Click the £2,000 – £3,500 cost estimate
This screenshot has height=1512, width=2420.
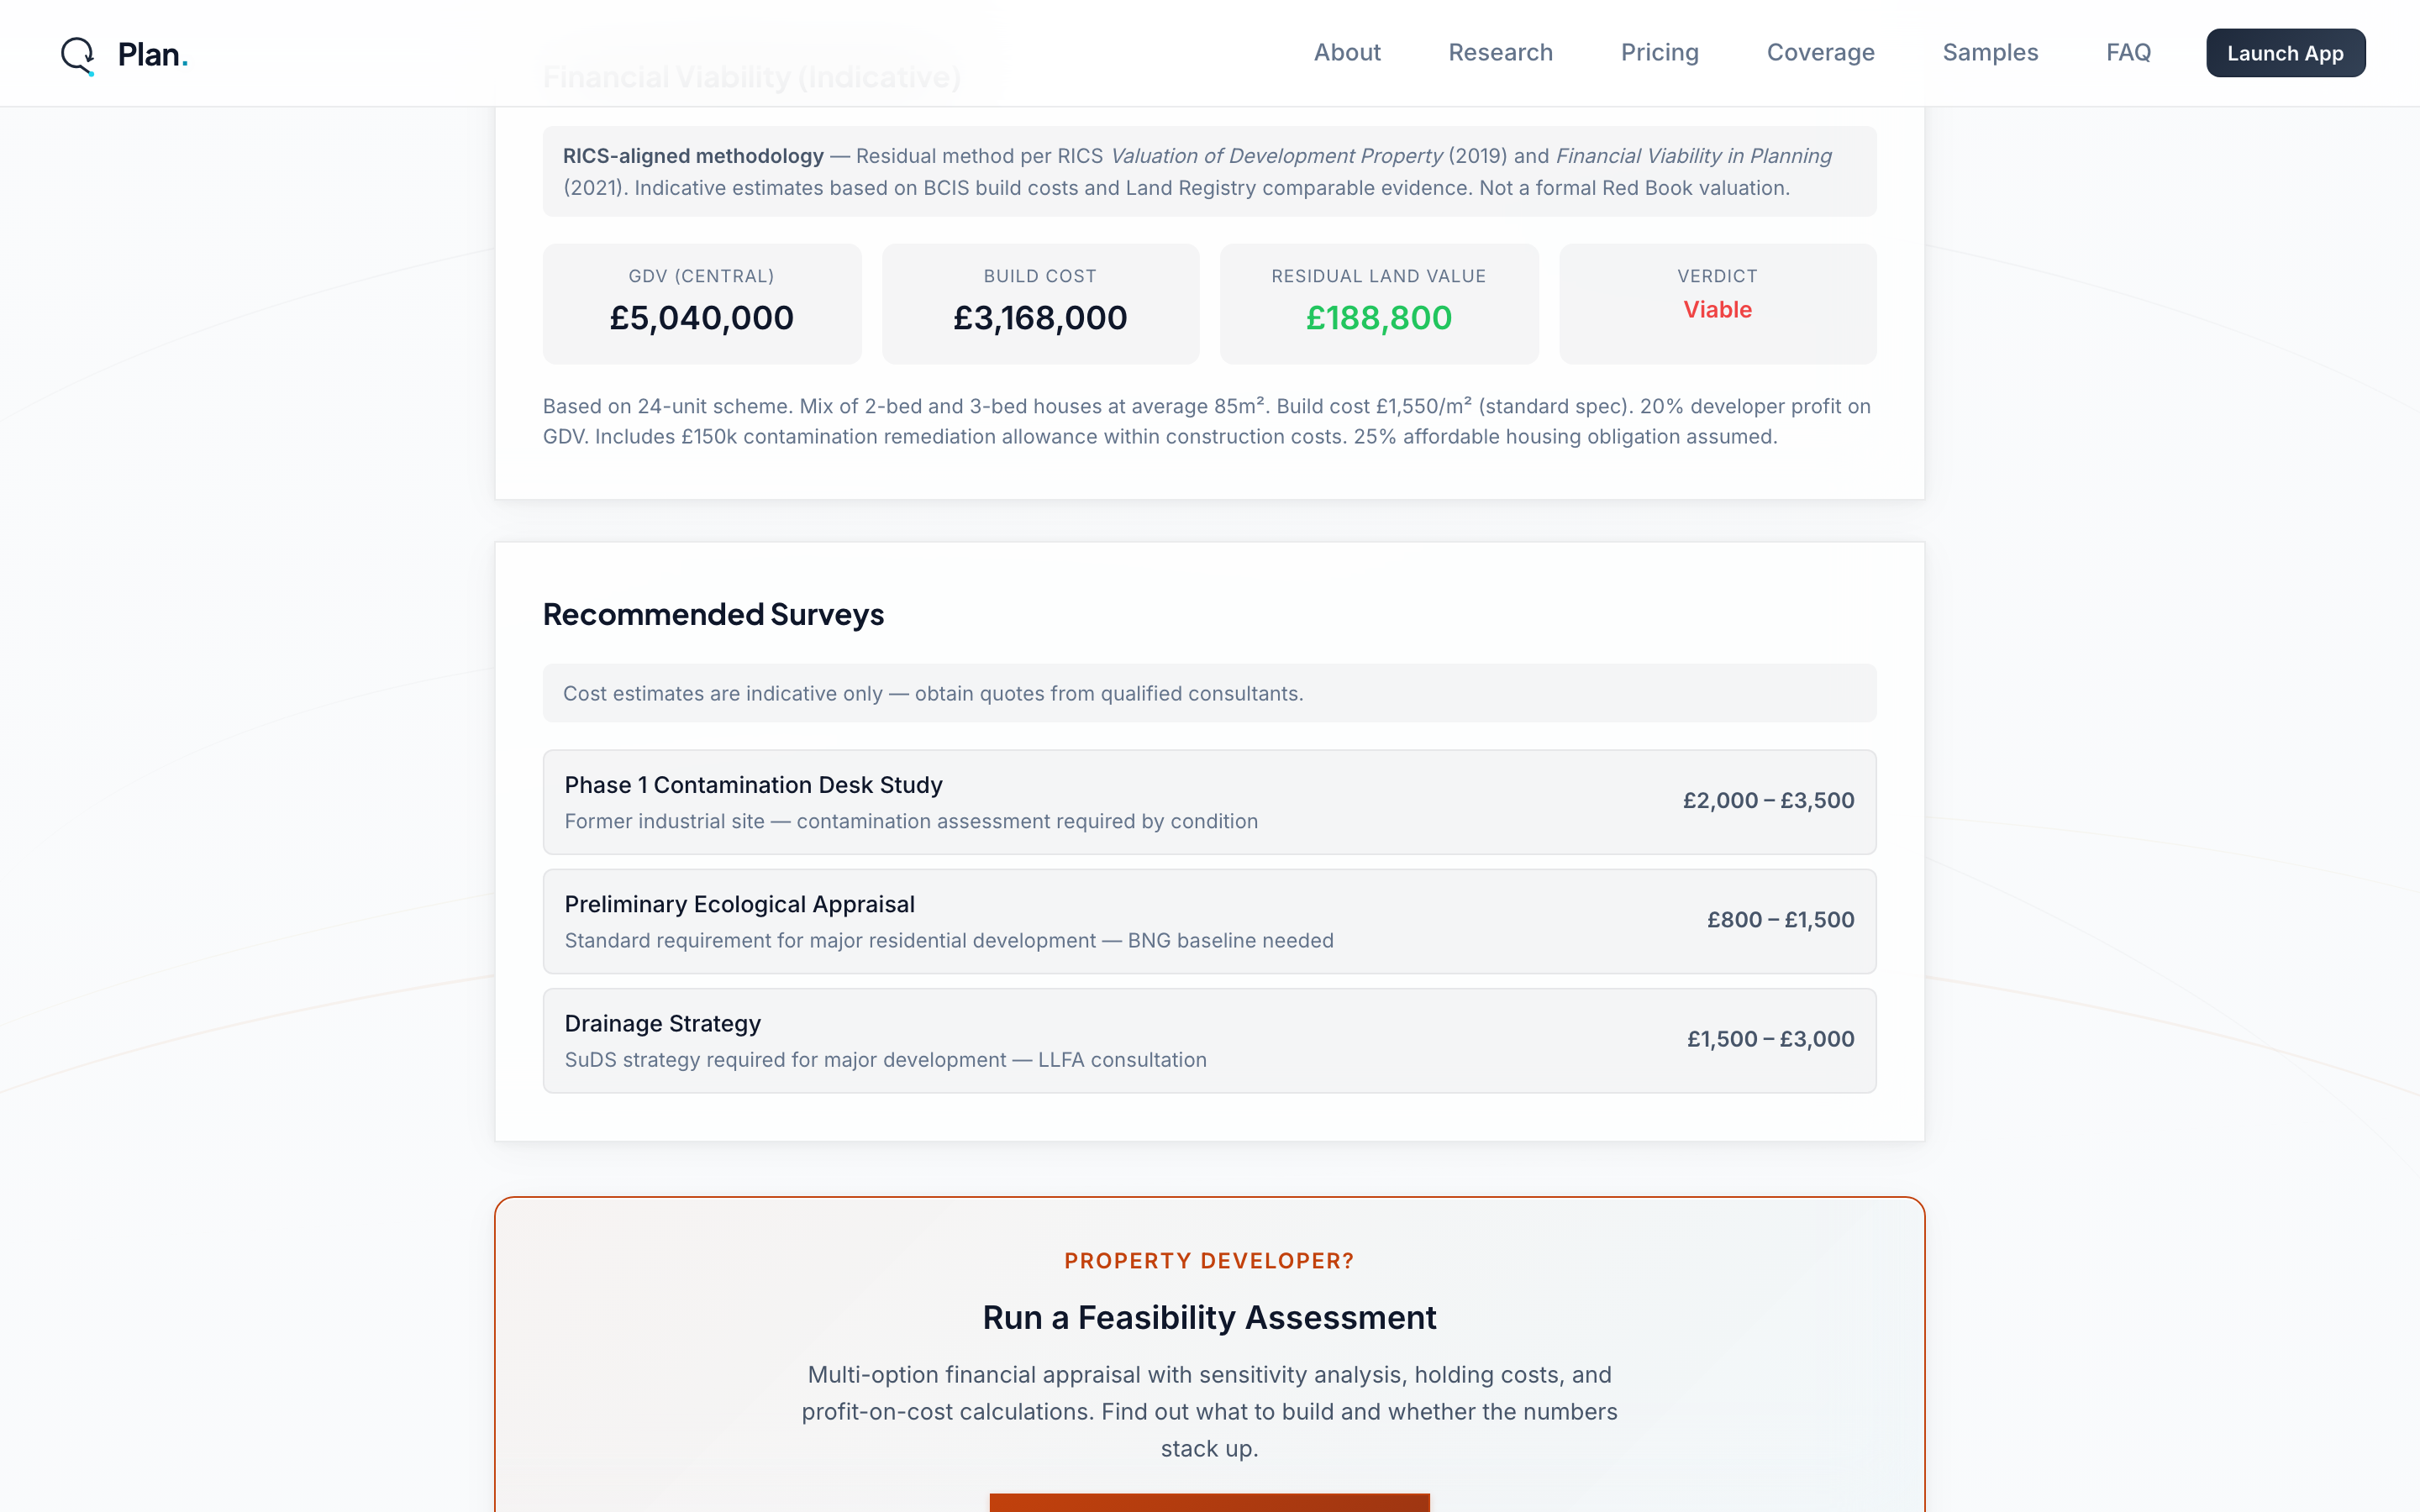click(1767, 800)
